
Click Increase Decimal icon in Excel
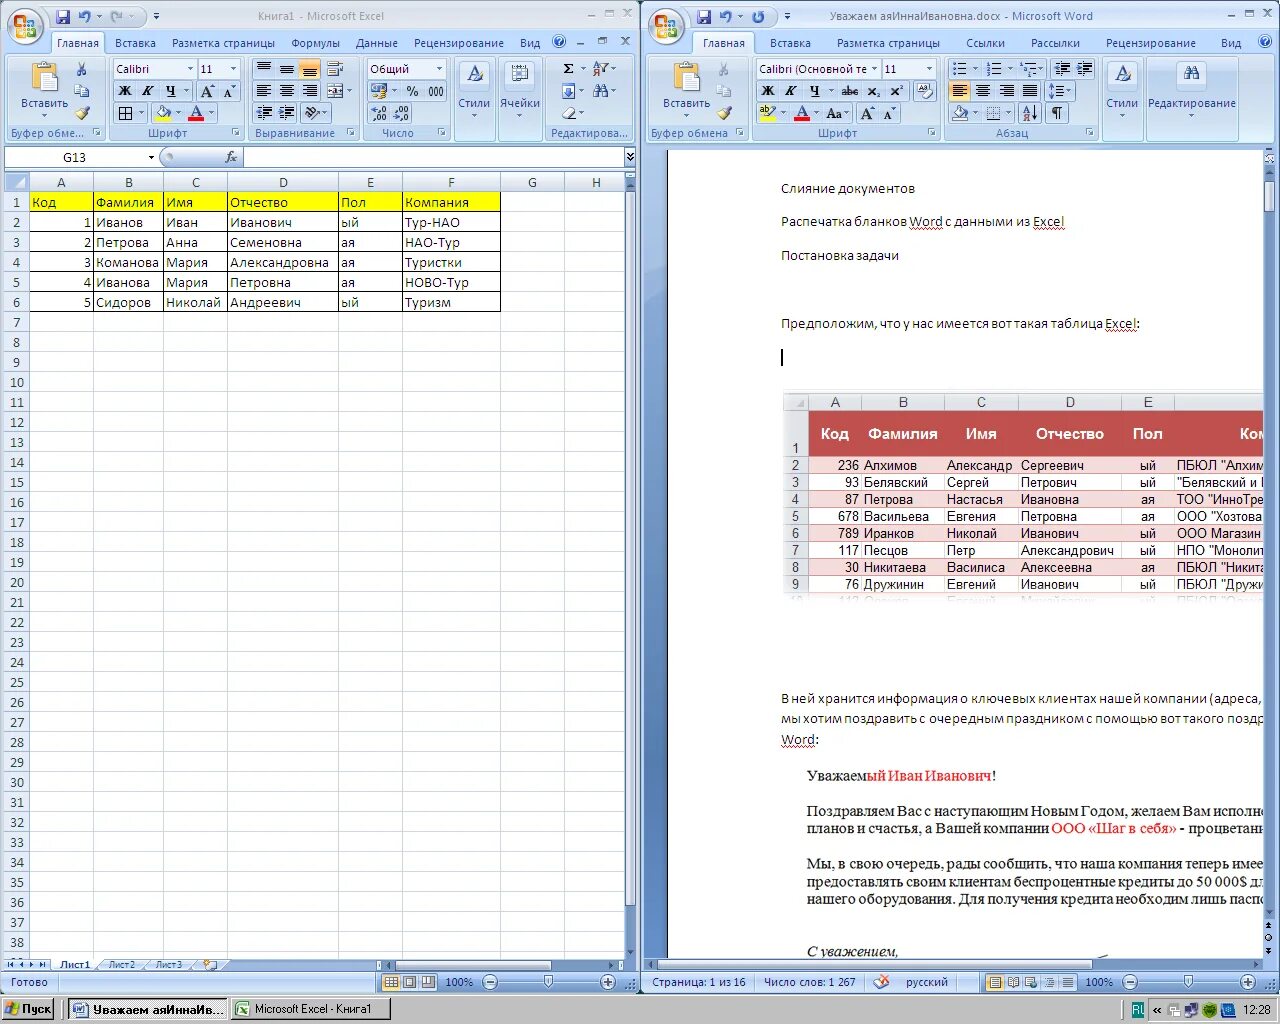[x=380, y=113]
